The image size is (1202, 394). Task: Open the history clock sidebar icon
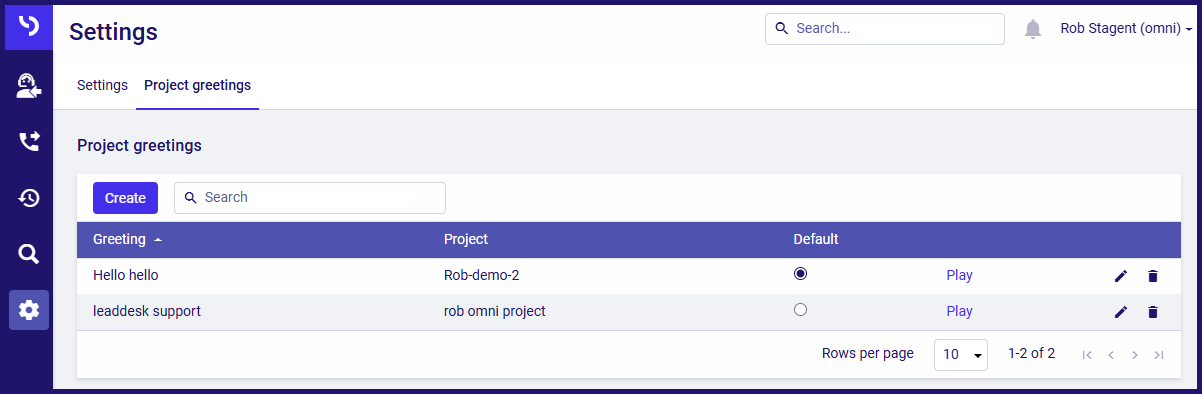coord(29,198)
